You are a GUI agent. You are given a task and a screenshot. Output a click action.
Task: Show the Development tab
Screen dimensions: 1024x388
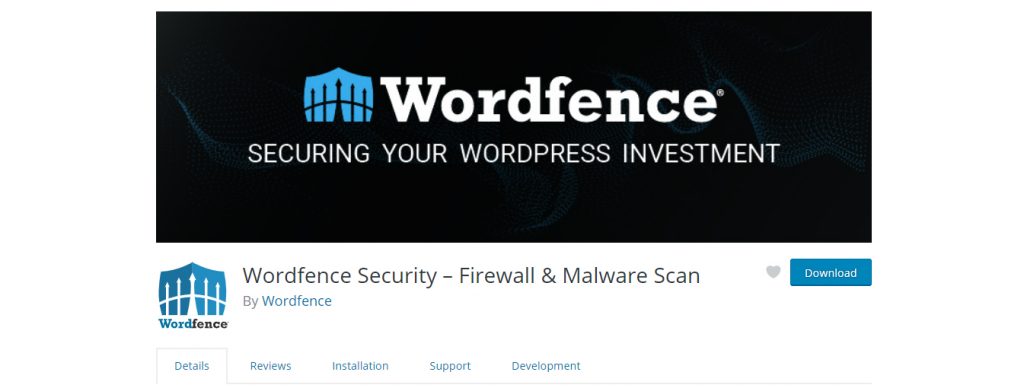pos(546,366)
